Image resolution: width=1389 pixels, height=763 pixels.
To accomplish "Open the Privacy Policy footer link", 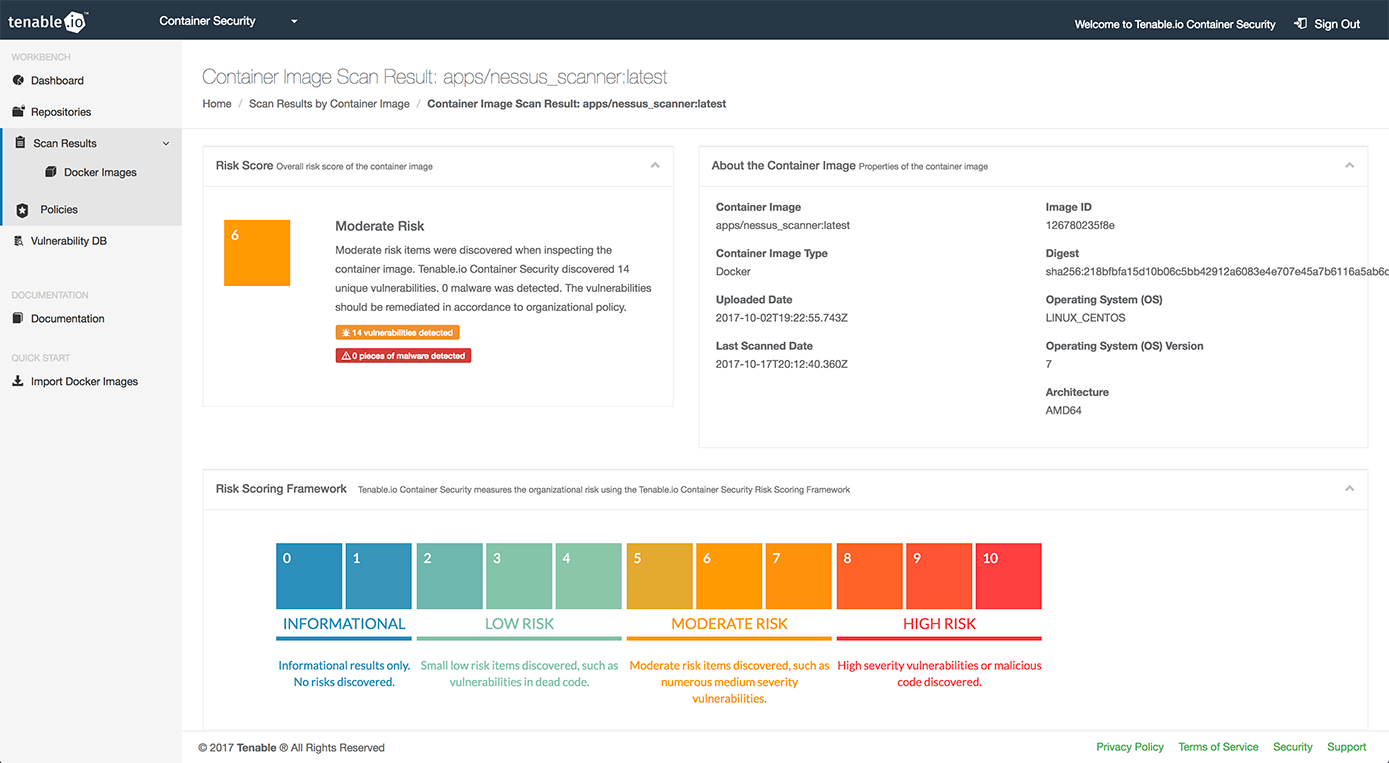I will tap(1130, 747).
